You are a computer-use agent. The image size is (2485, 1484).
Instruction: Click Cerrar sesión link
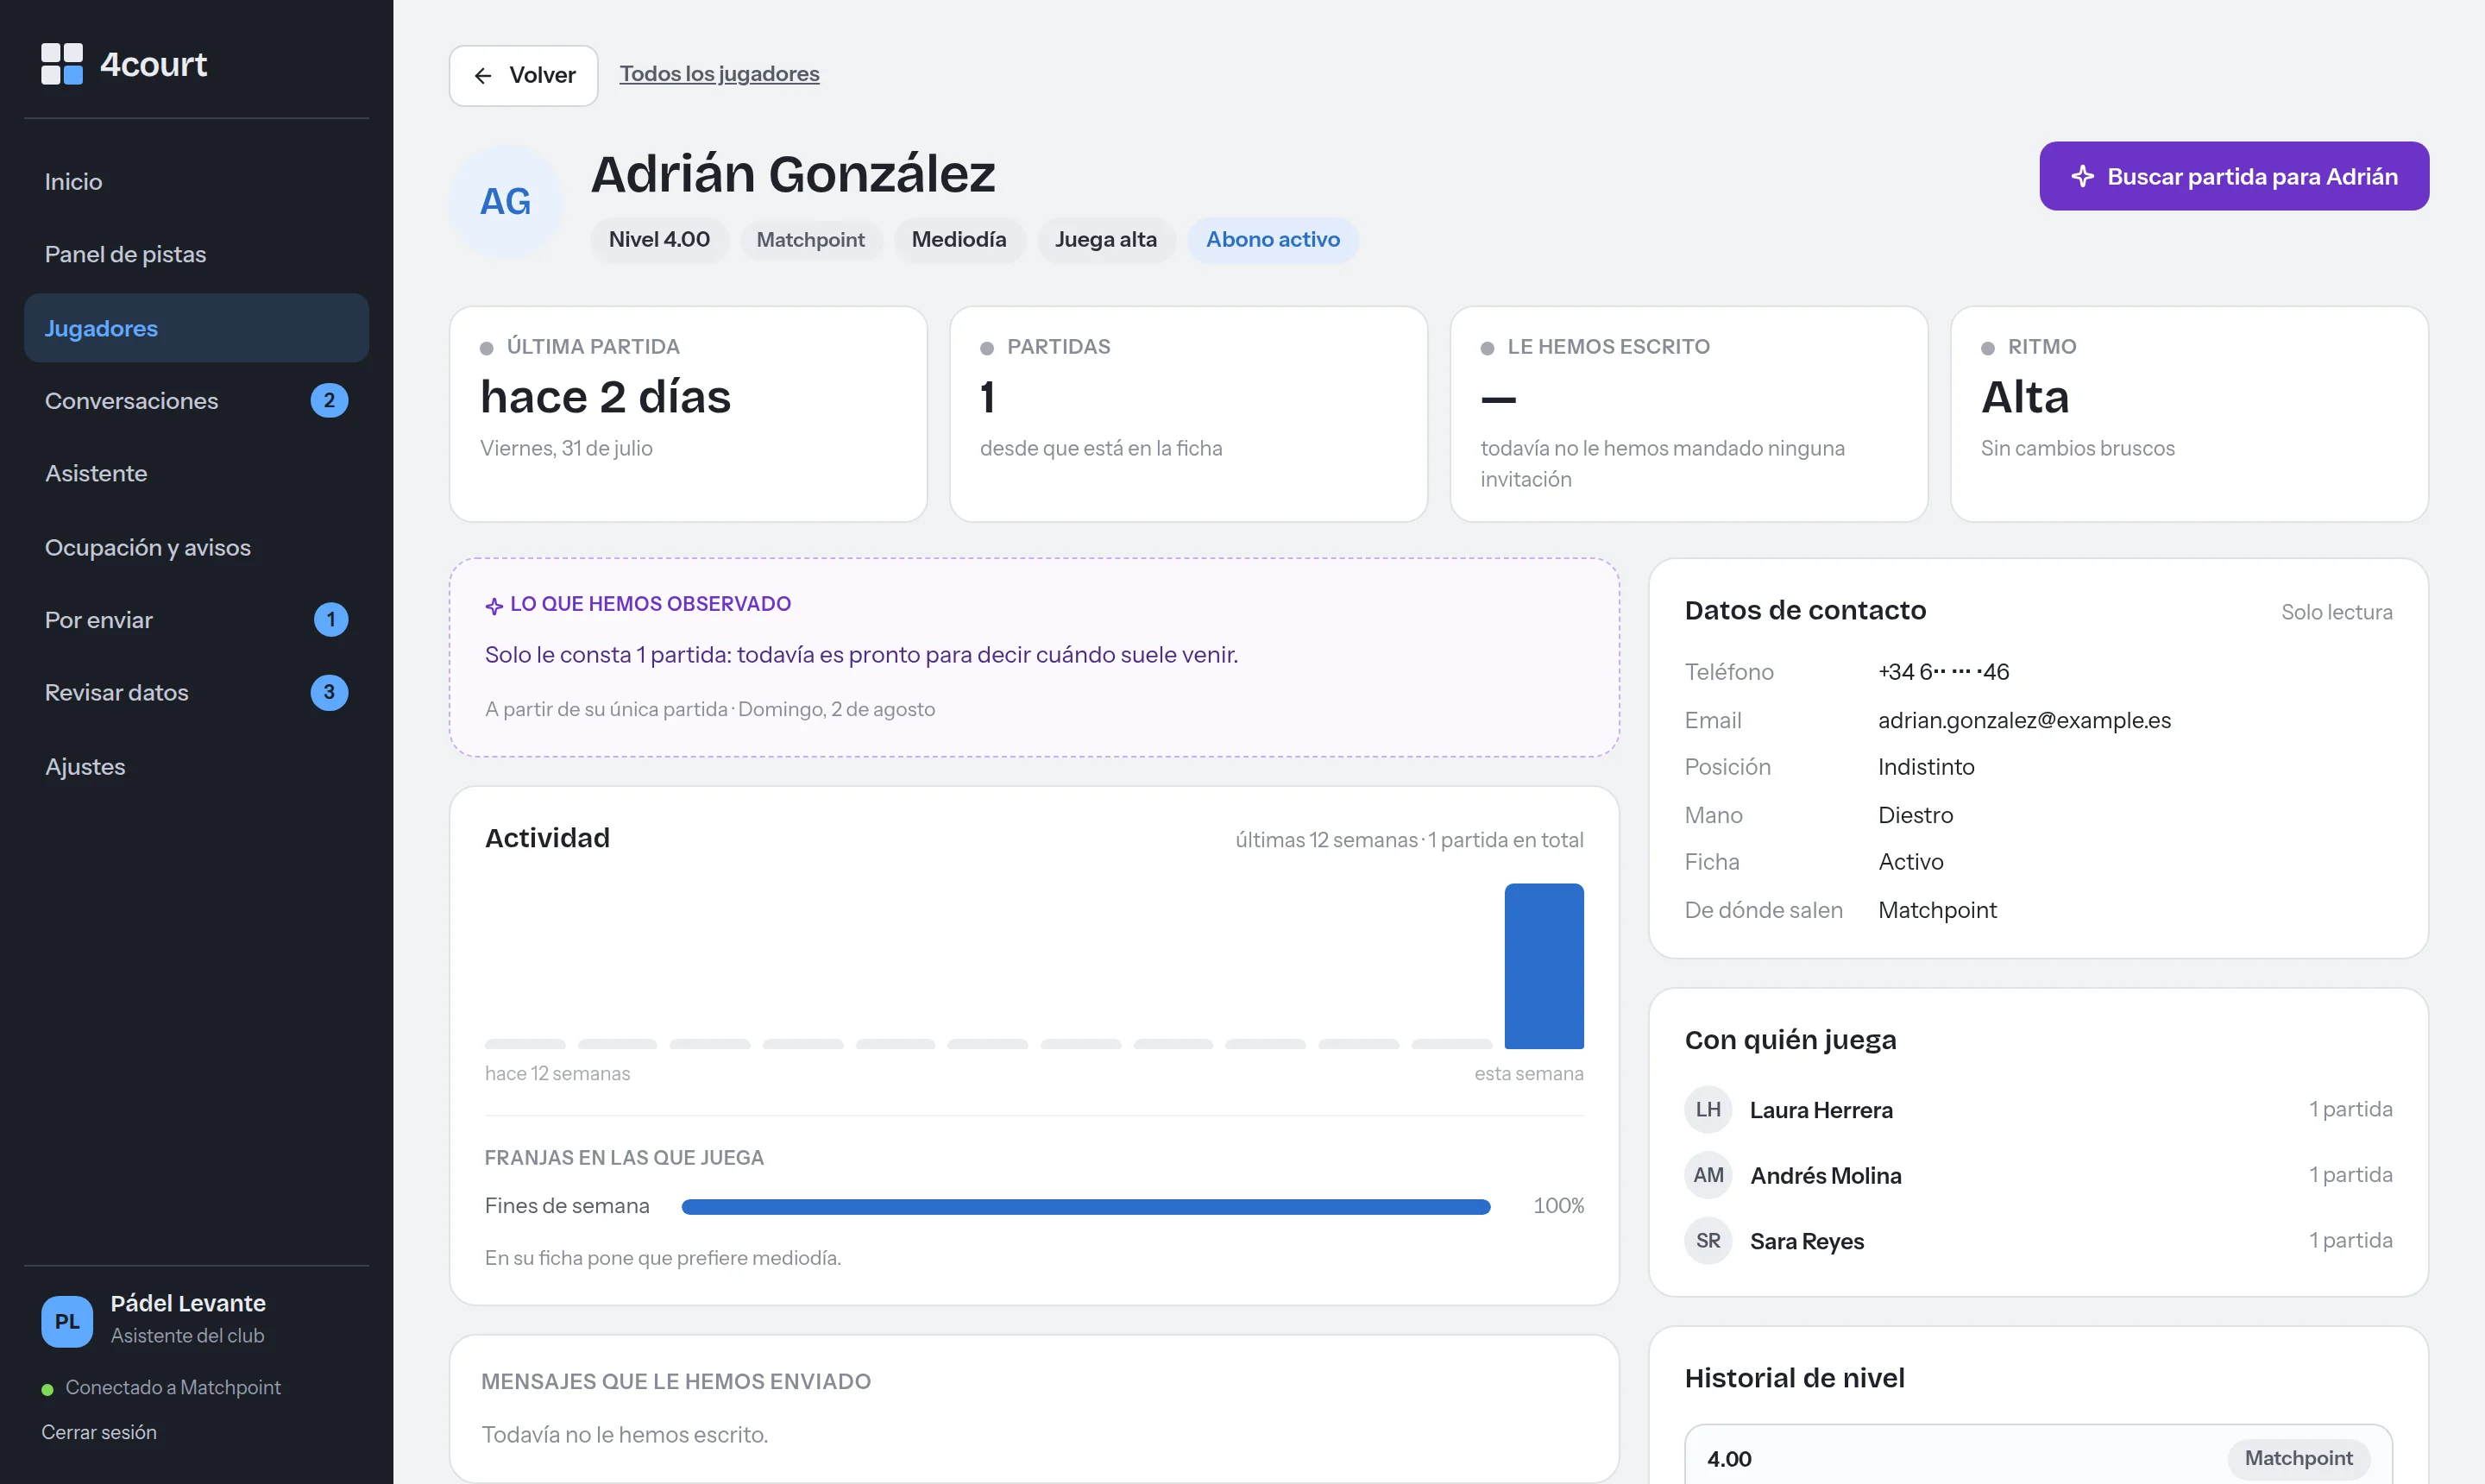coord(99,1432)
